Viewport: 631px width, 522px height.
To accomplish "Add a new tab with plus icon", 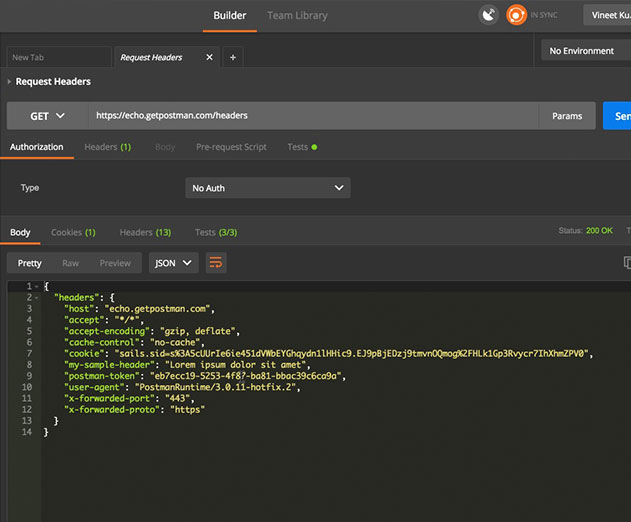I will [233, 57].
